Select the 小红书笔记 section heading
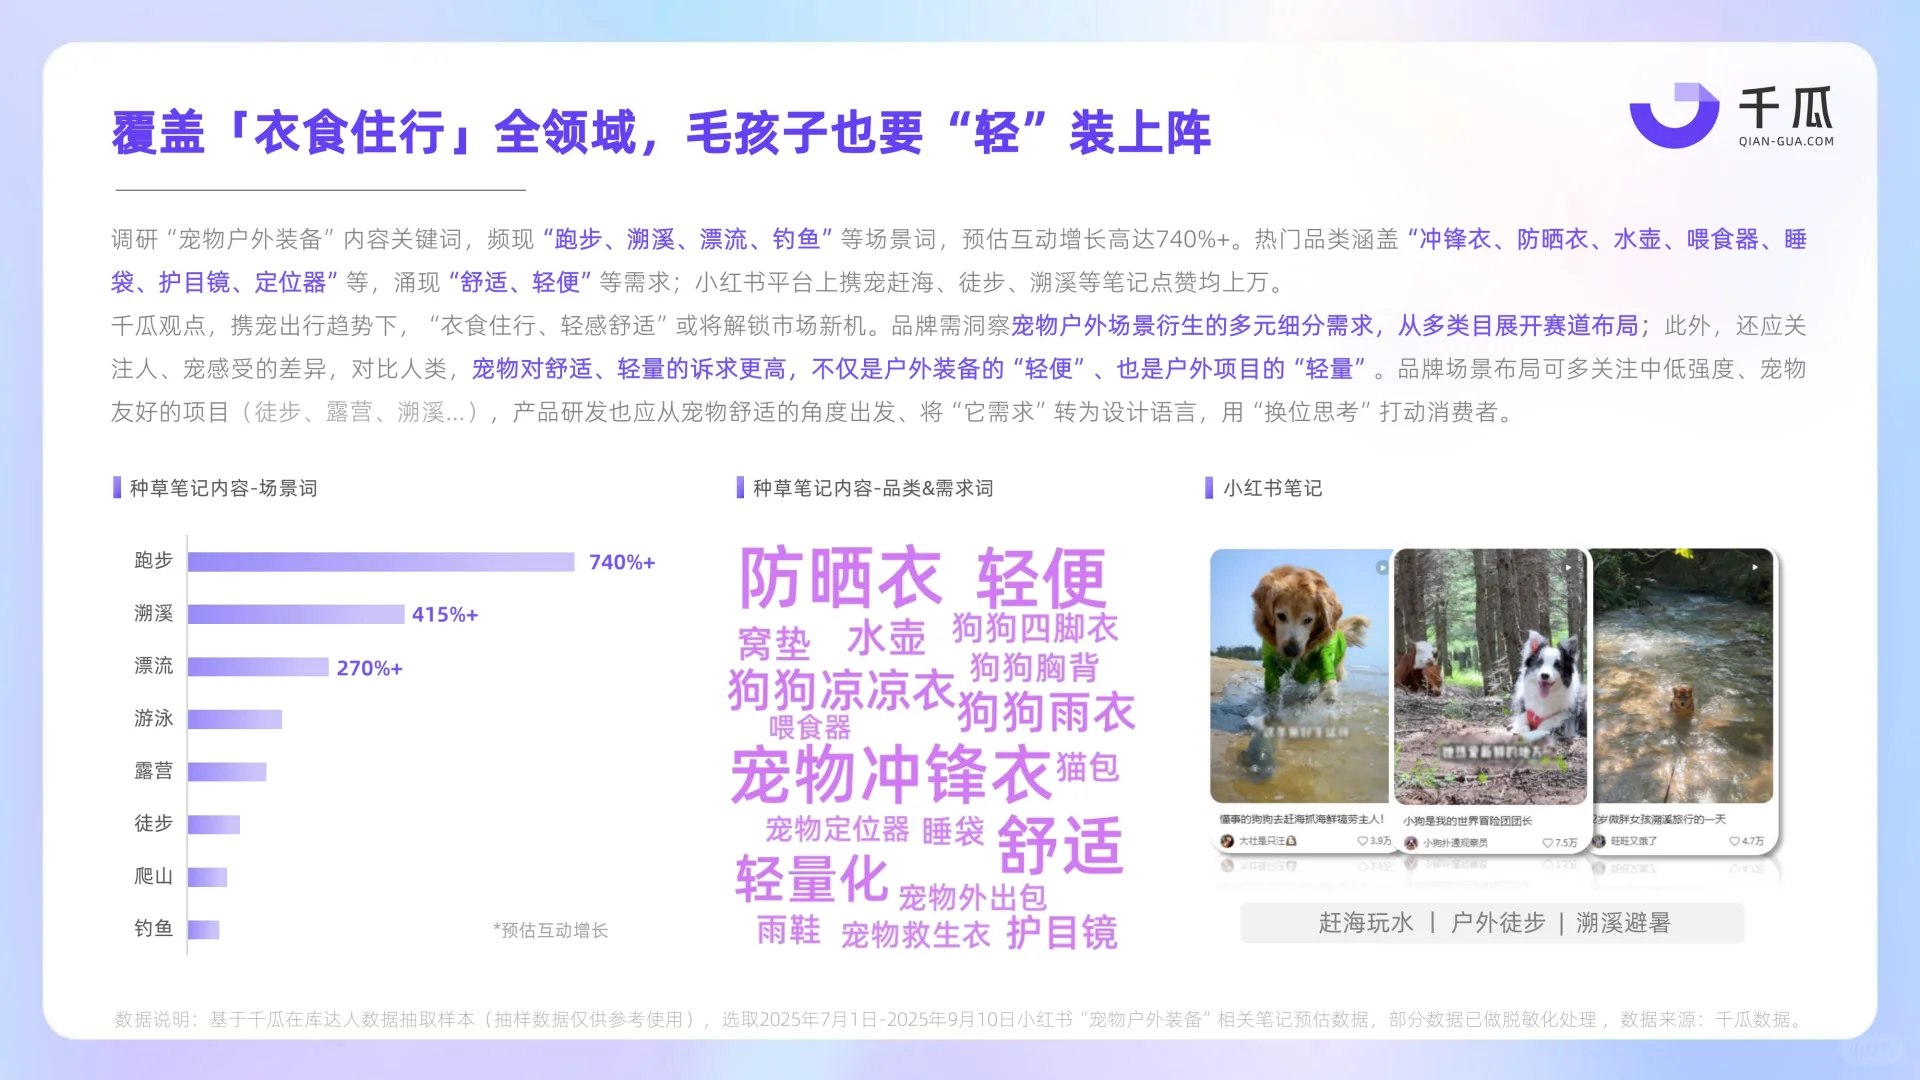 [1272, 488]
